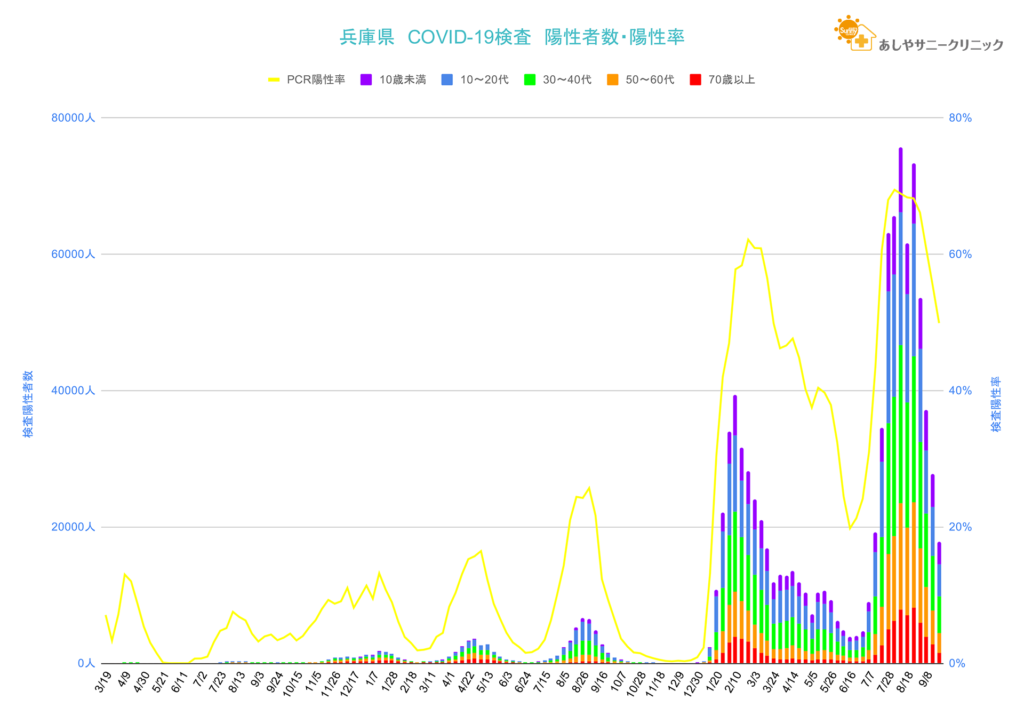Click the orange 50〜60代 legend swatch

click(x=613, y=79)
